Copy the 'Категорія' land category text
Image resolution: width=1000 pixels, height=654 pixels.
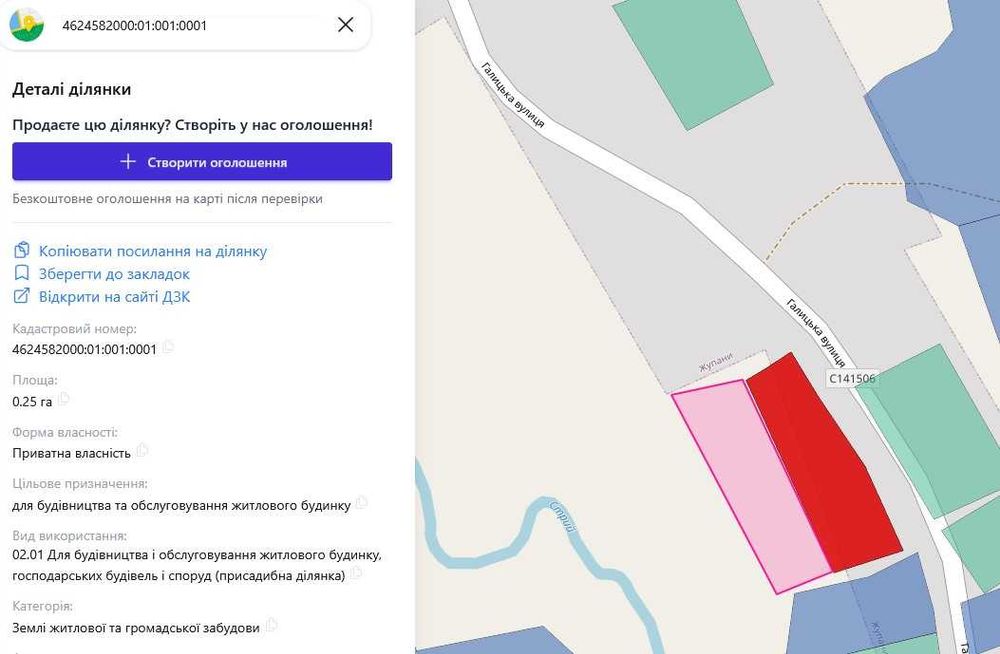[x=271, y=626]
